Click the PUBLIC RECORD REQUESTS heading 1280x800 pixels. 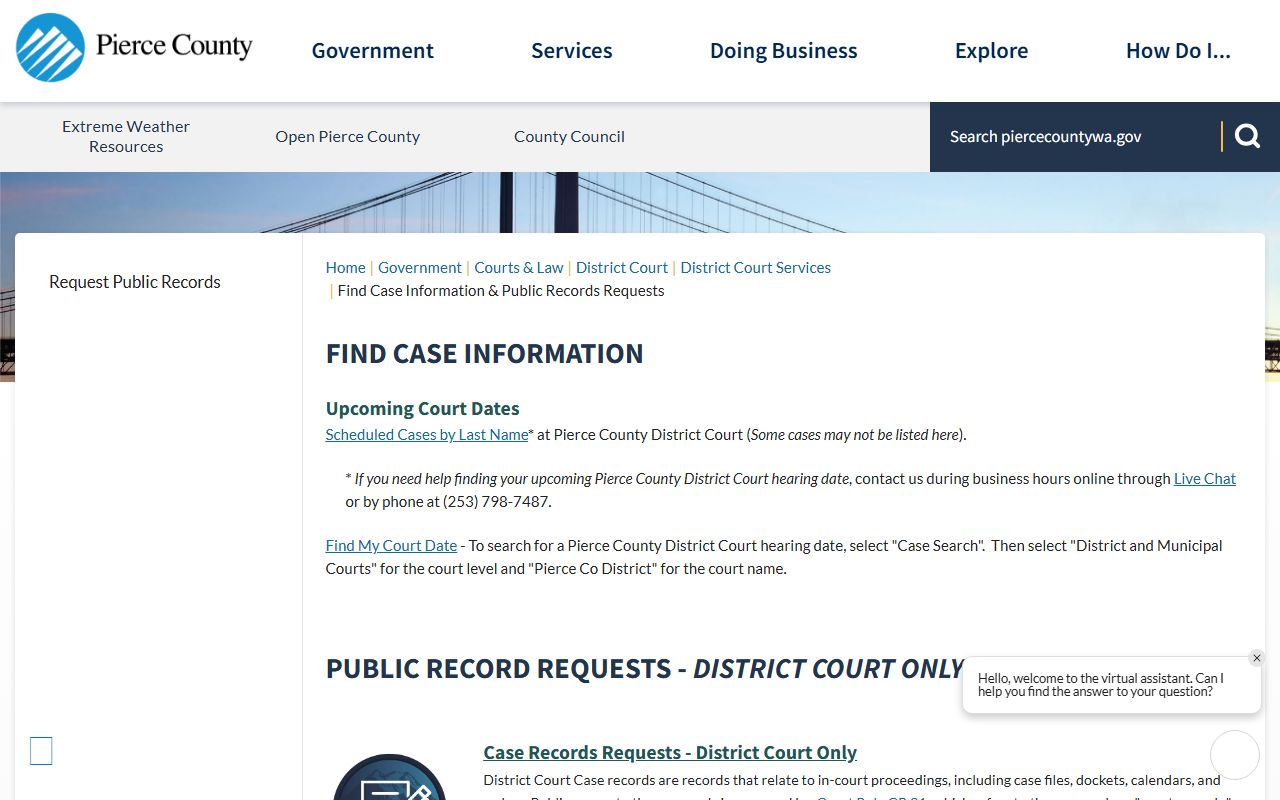pos(645,668)
